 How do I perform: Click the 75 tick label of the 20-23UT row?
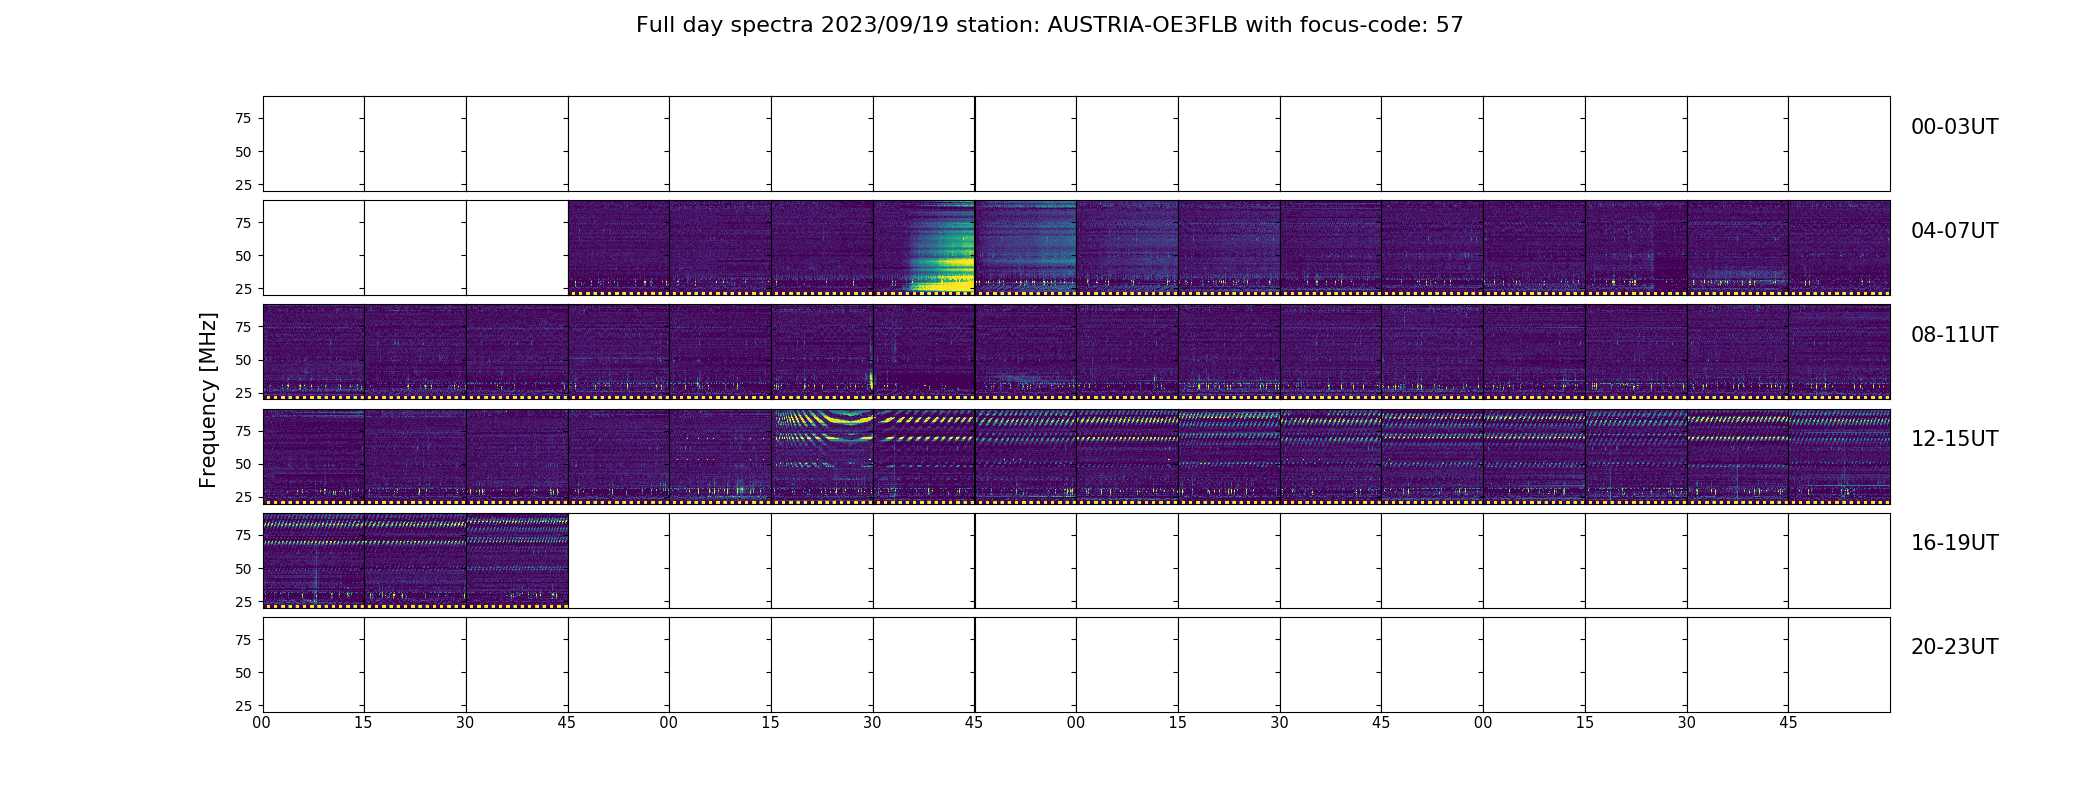(x=243, y=640)
